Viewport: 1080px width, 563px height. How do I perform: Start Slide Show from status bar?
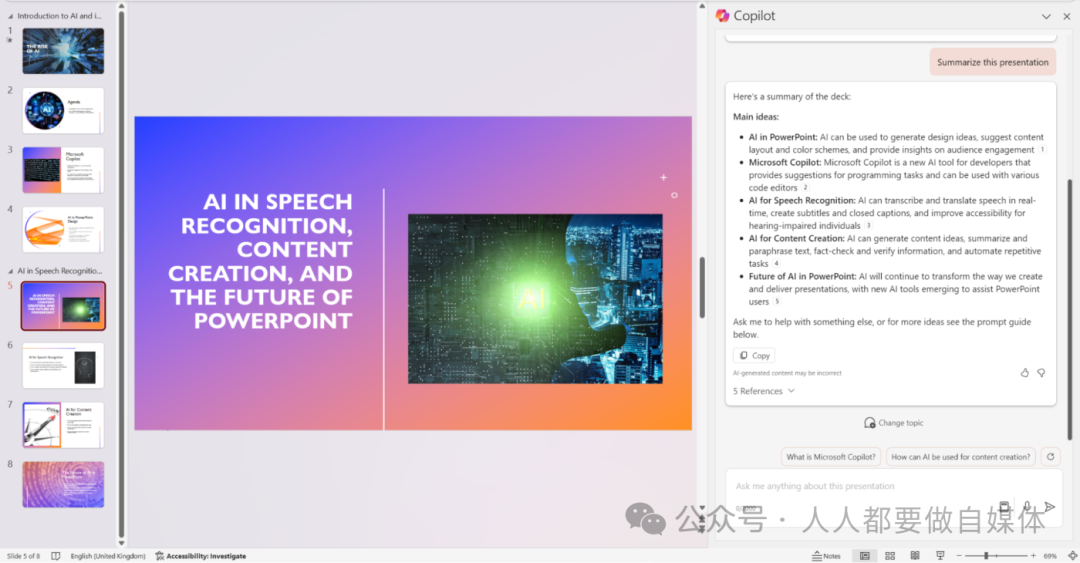tap(940, 555)
